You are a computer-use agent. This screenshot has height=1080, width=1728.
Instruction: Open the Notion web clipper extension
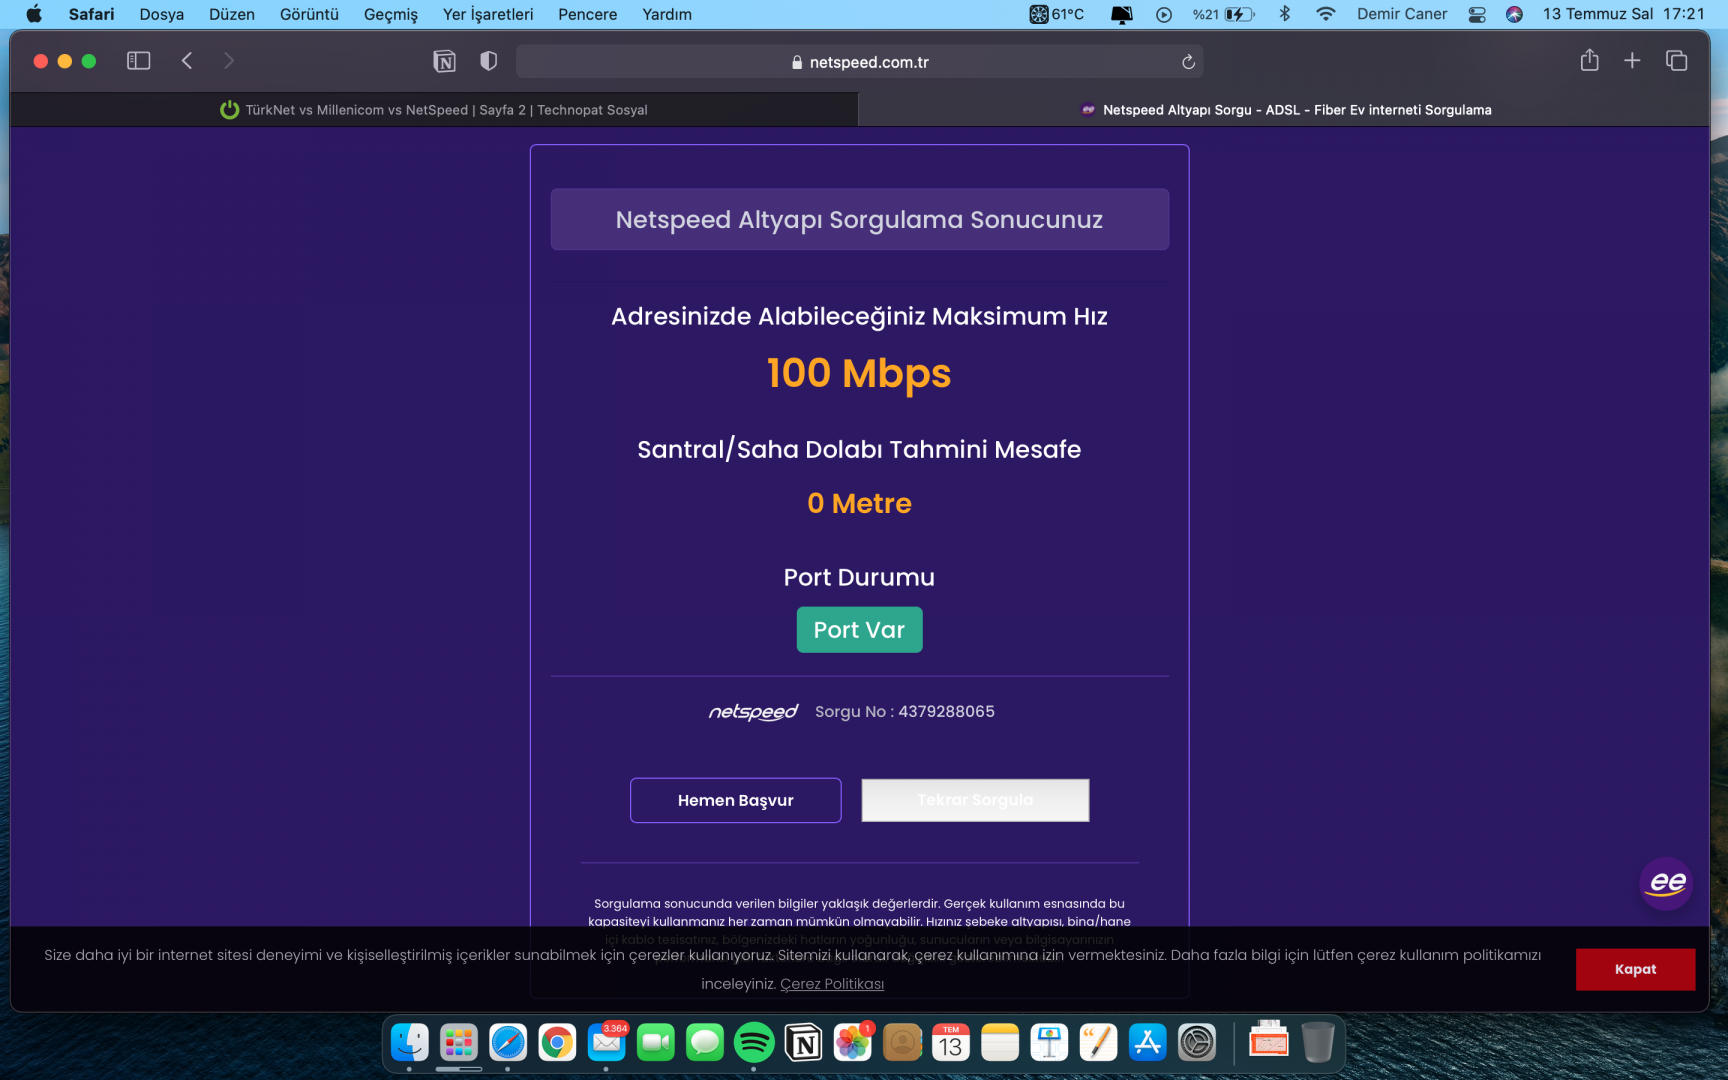pos(444,61)
